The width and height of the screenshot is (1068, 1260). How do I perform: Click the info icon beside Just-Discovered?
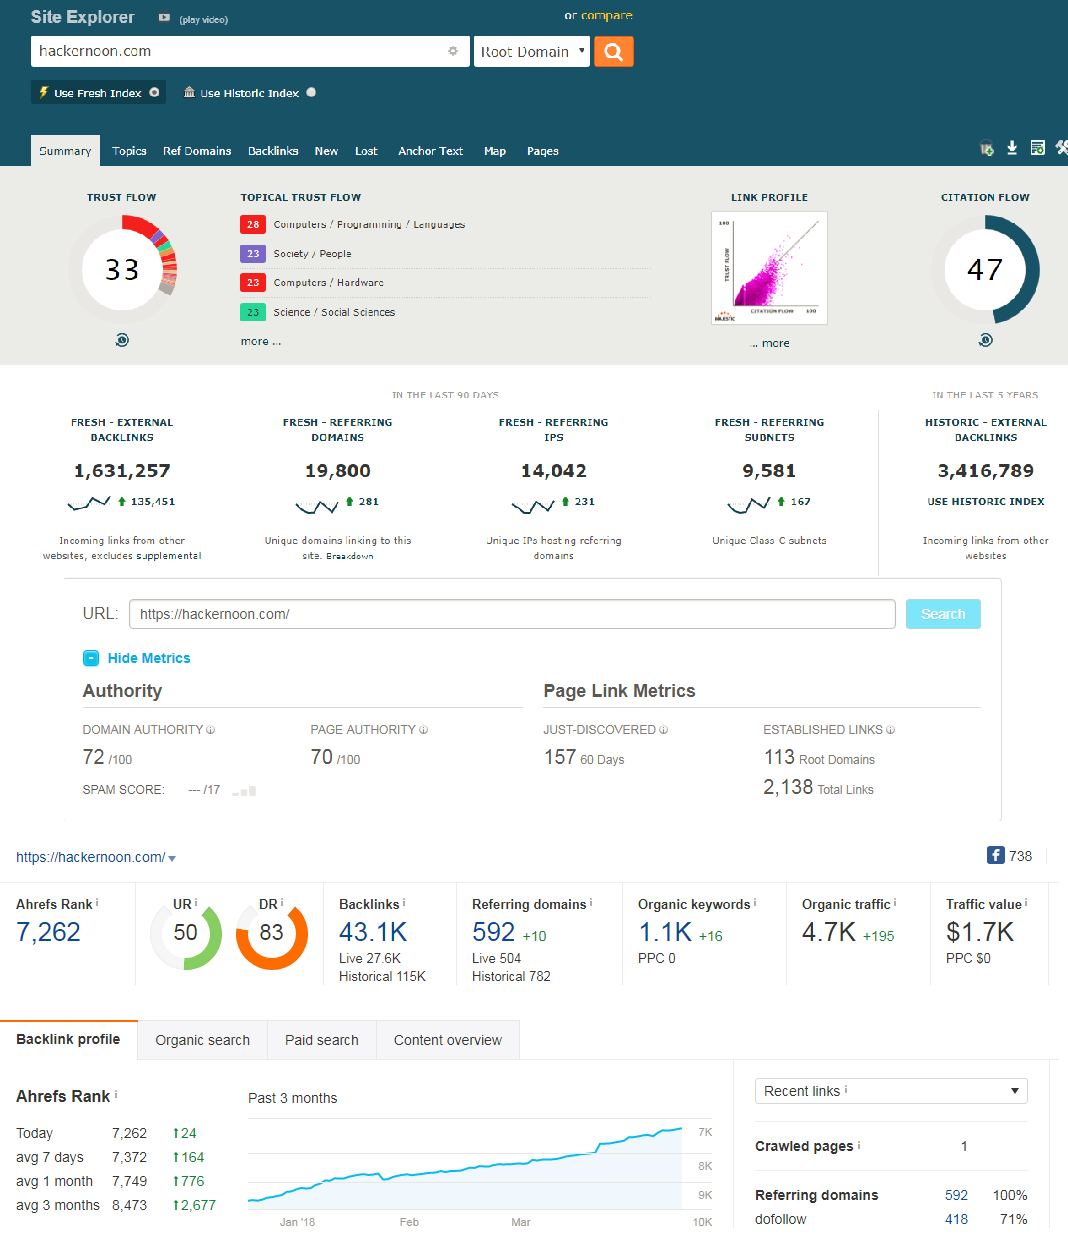[664, 730]
